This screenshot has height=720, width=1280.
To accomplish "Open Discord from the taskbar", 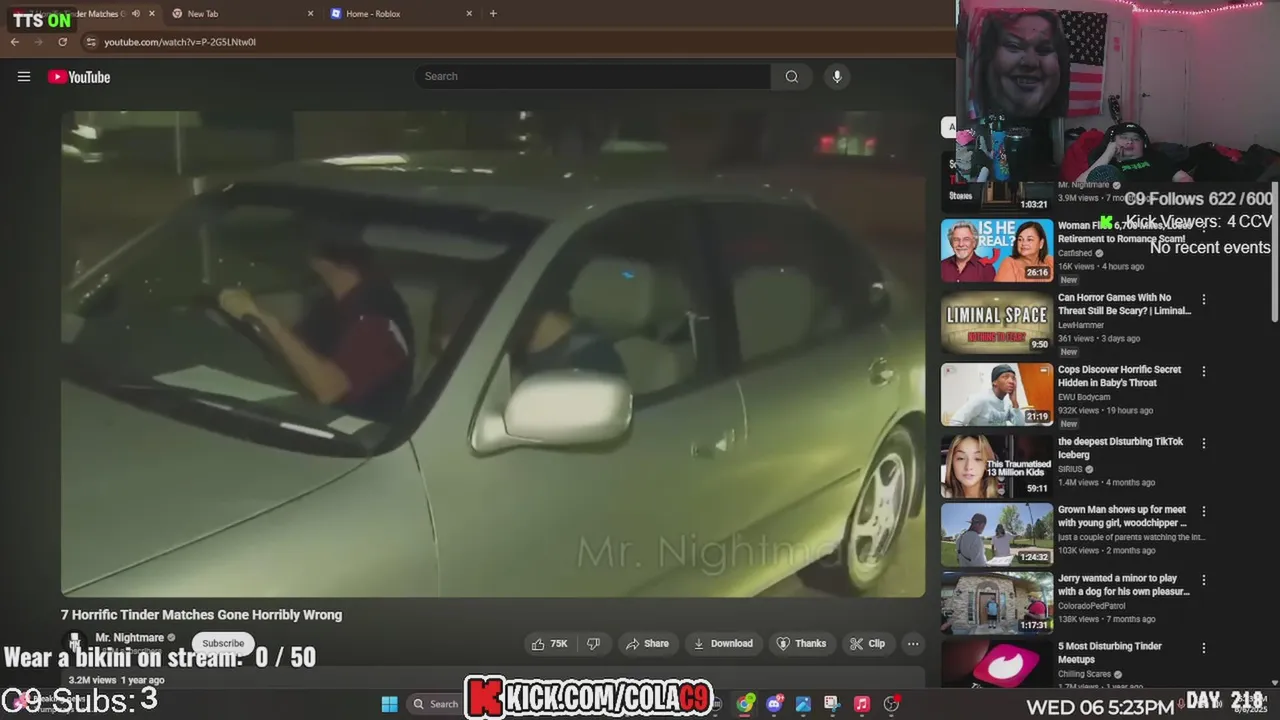I will point(774,704).
